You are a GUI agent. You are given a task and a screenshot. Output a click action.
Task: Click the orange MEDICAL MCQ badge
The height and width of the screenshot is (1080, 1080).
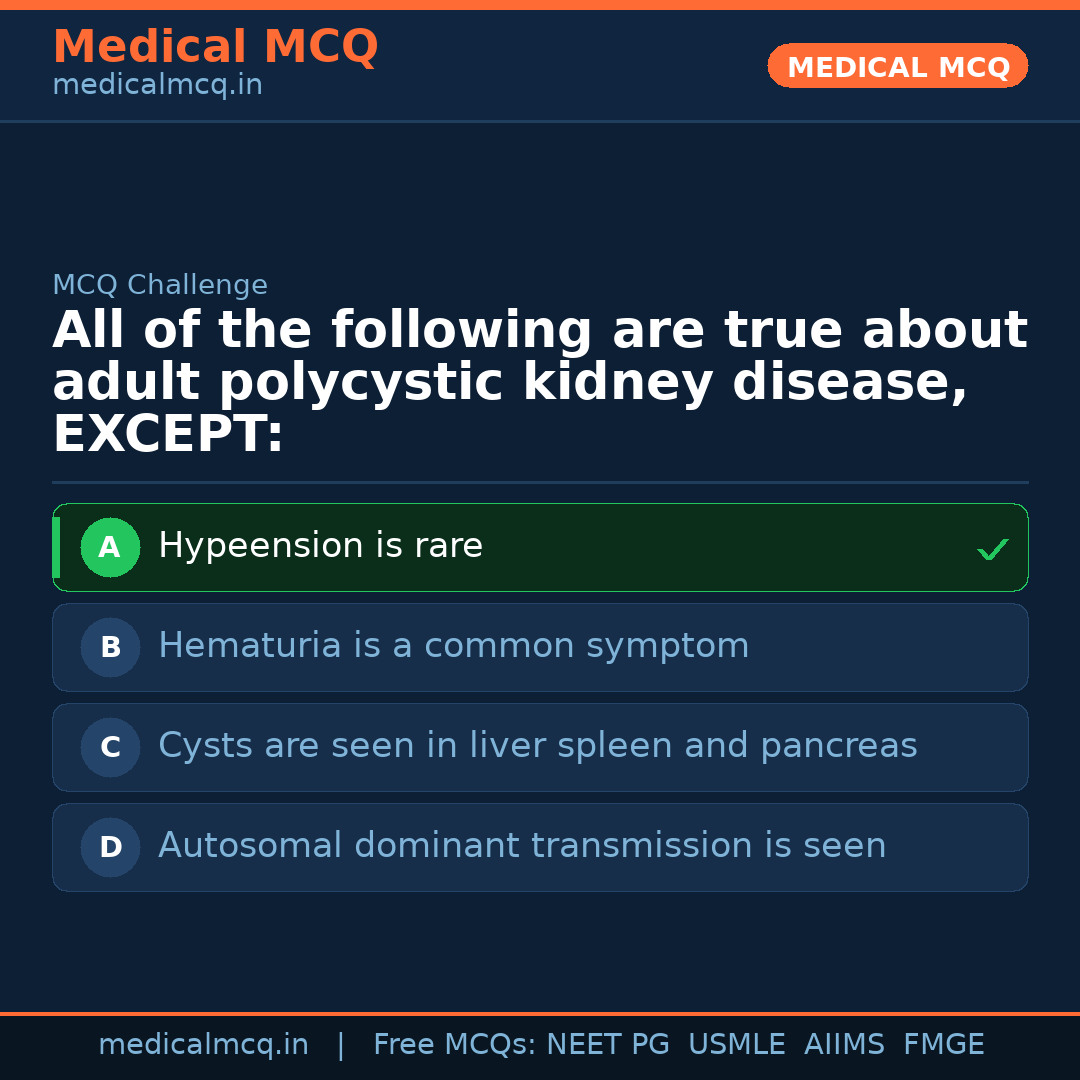tap(897, 66)
